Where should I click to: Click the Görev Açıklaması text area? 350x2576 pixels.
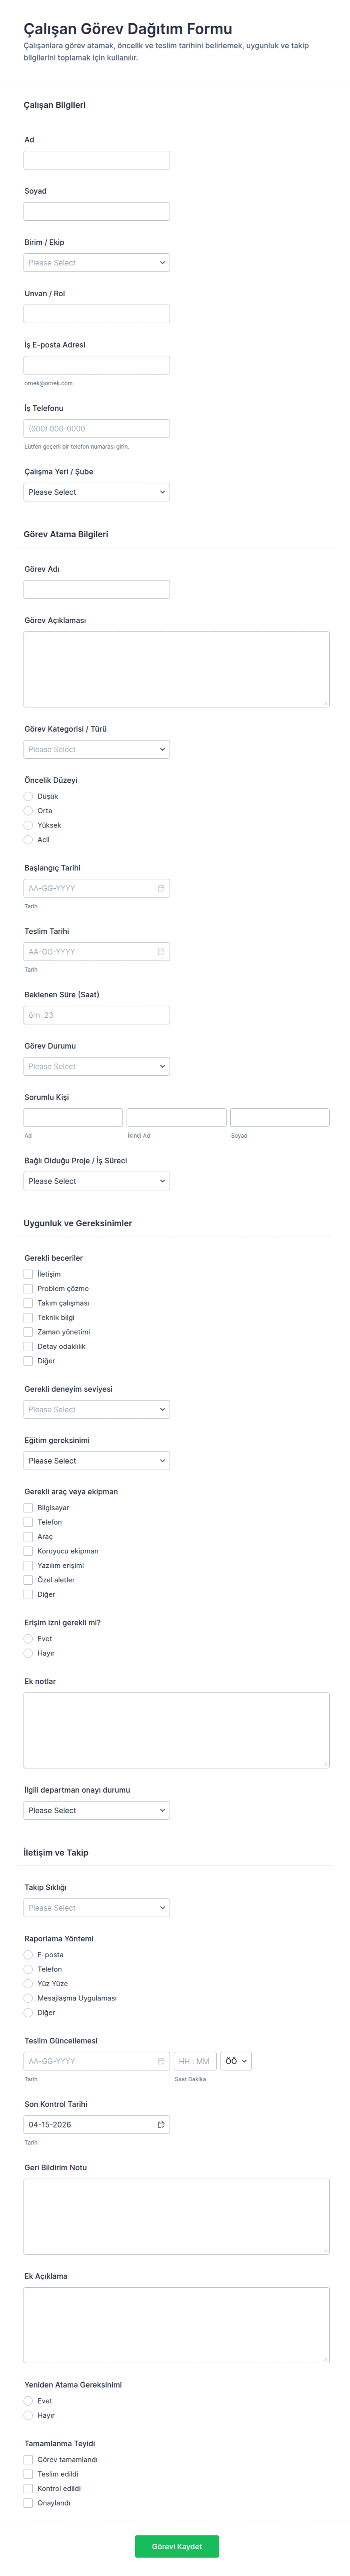tap(176, 669)
